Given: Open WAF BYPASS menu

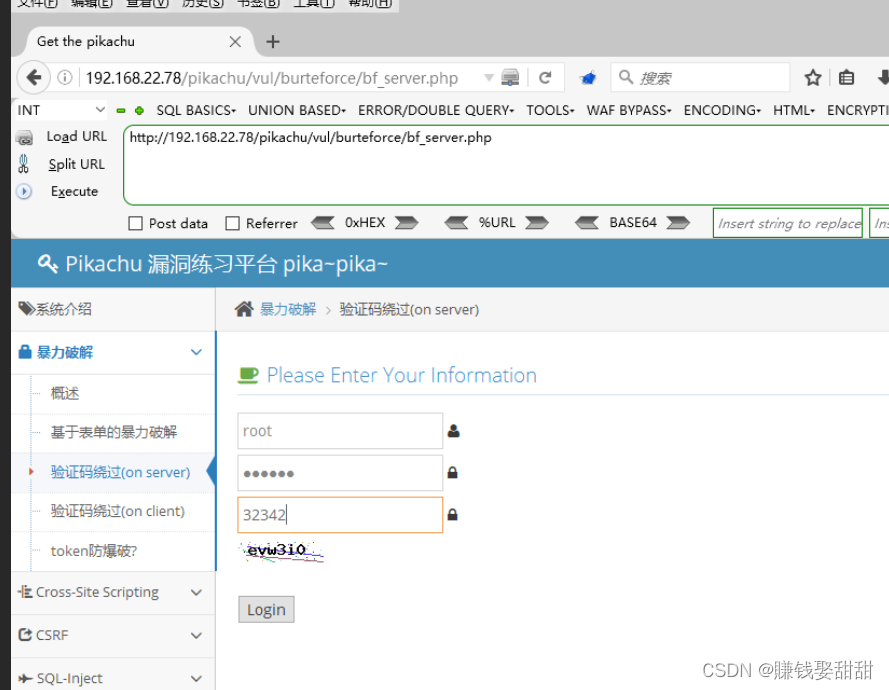Looking at the screenshot, I should click(629, 110).
